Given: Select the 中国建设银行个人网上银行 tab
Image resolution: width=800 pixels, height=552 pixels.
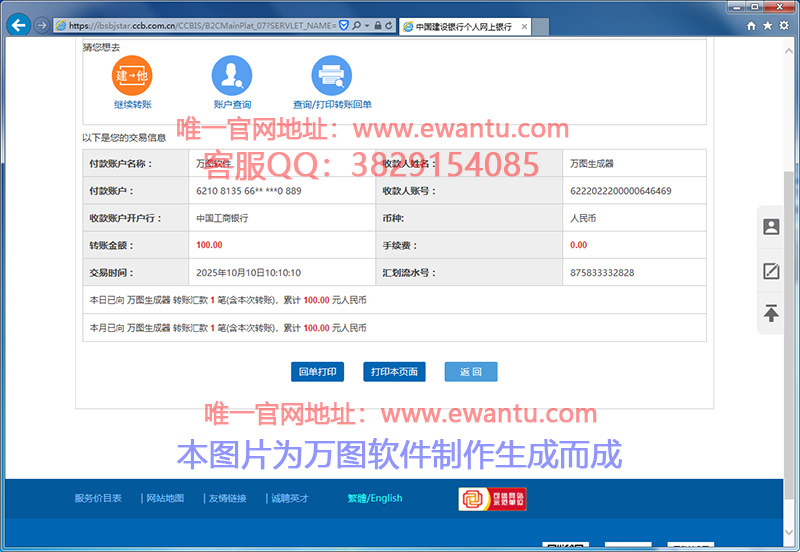Looking at the screenshot, I should [463, 27].
